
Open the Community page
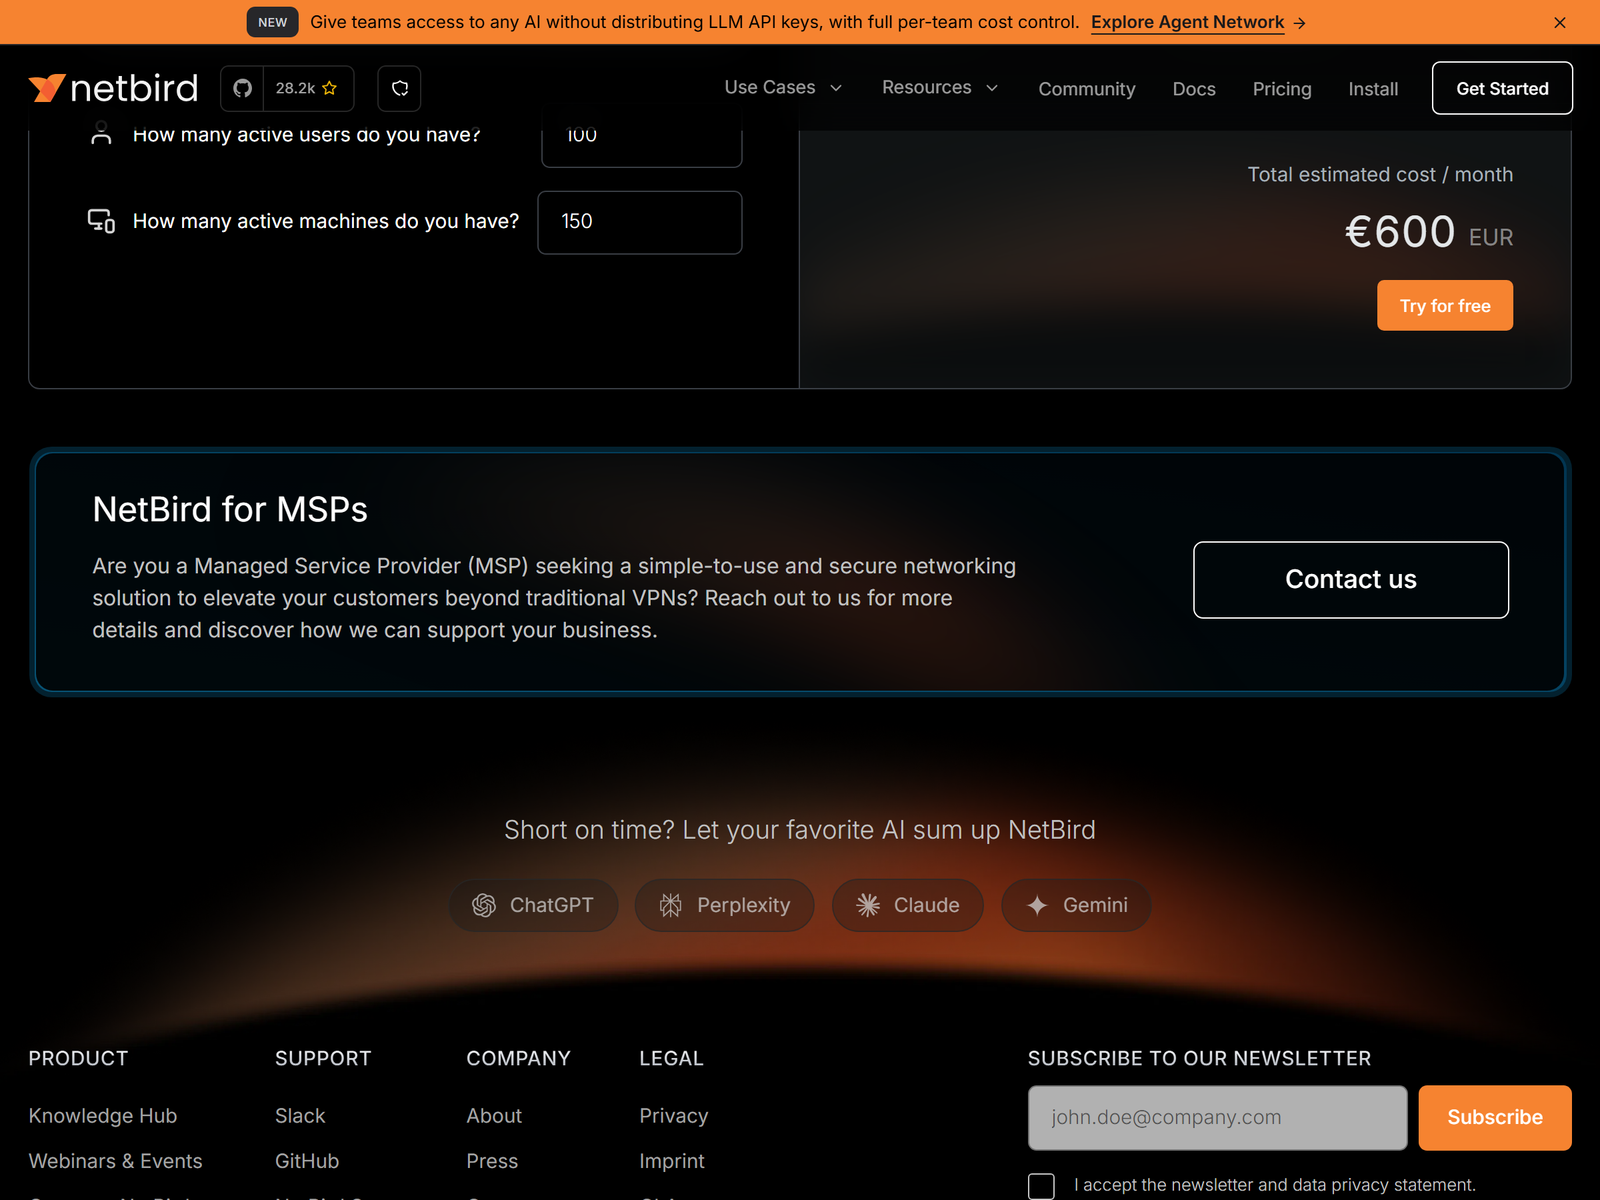click(1087, 89)
